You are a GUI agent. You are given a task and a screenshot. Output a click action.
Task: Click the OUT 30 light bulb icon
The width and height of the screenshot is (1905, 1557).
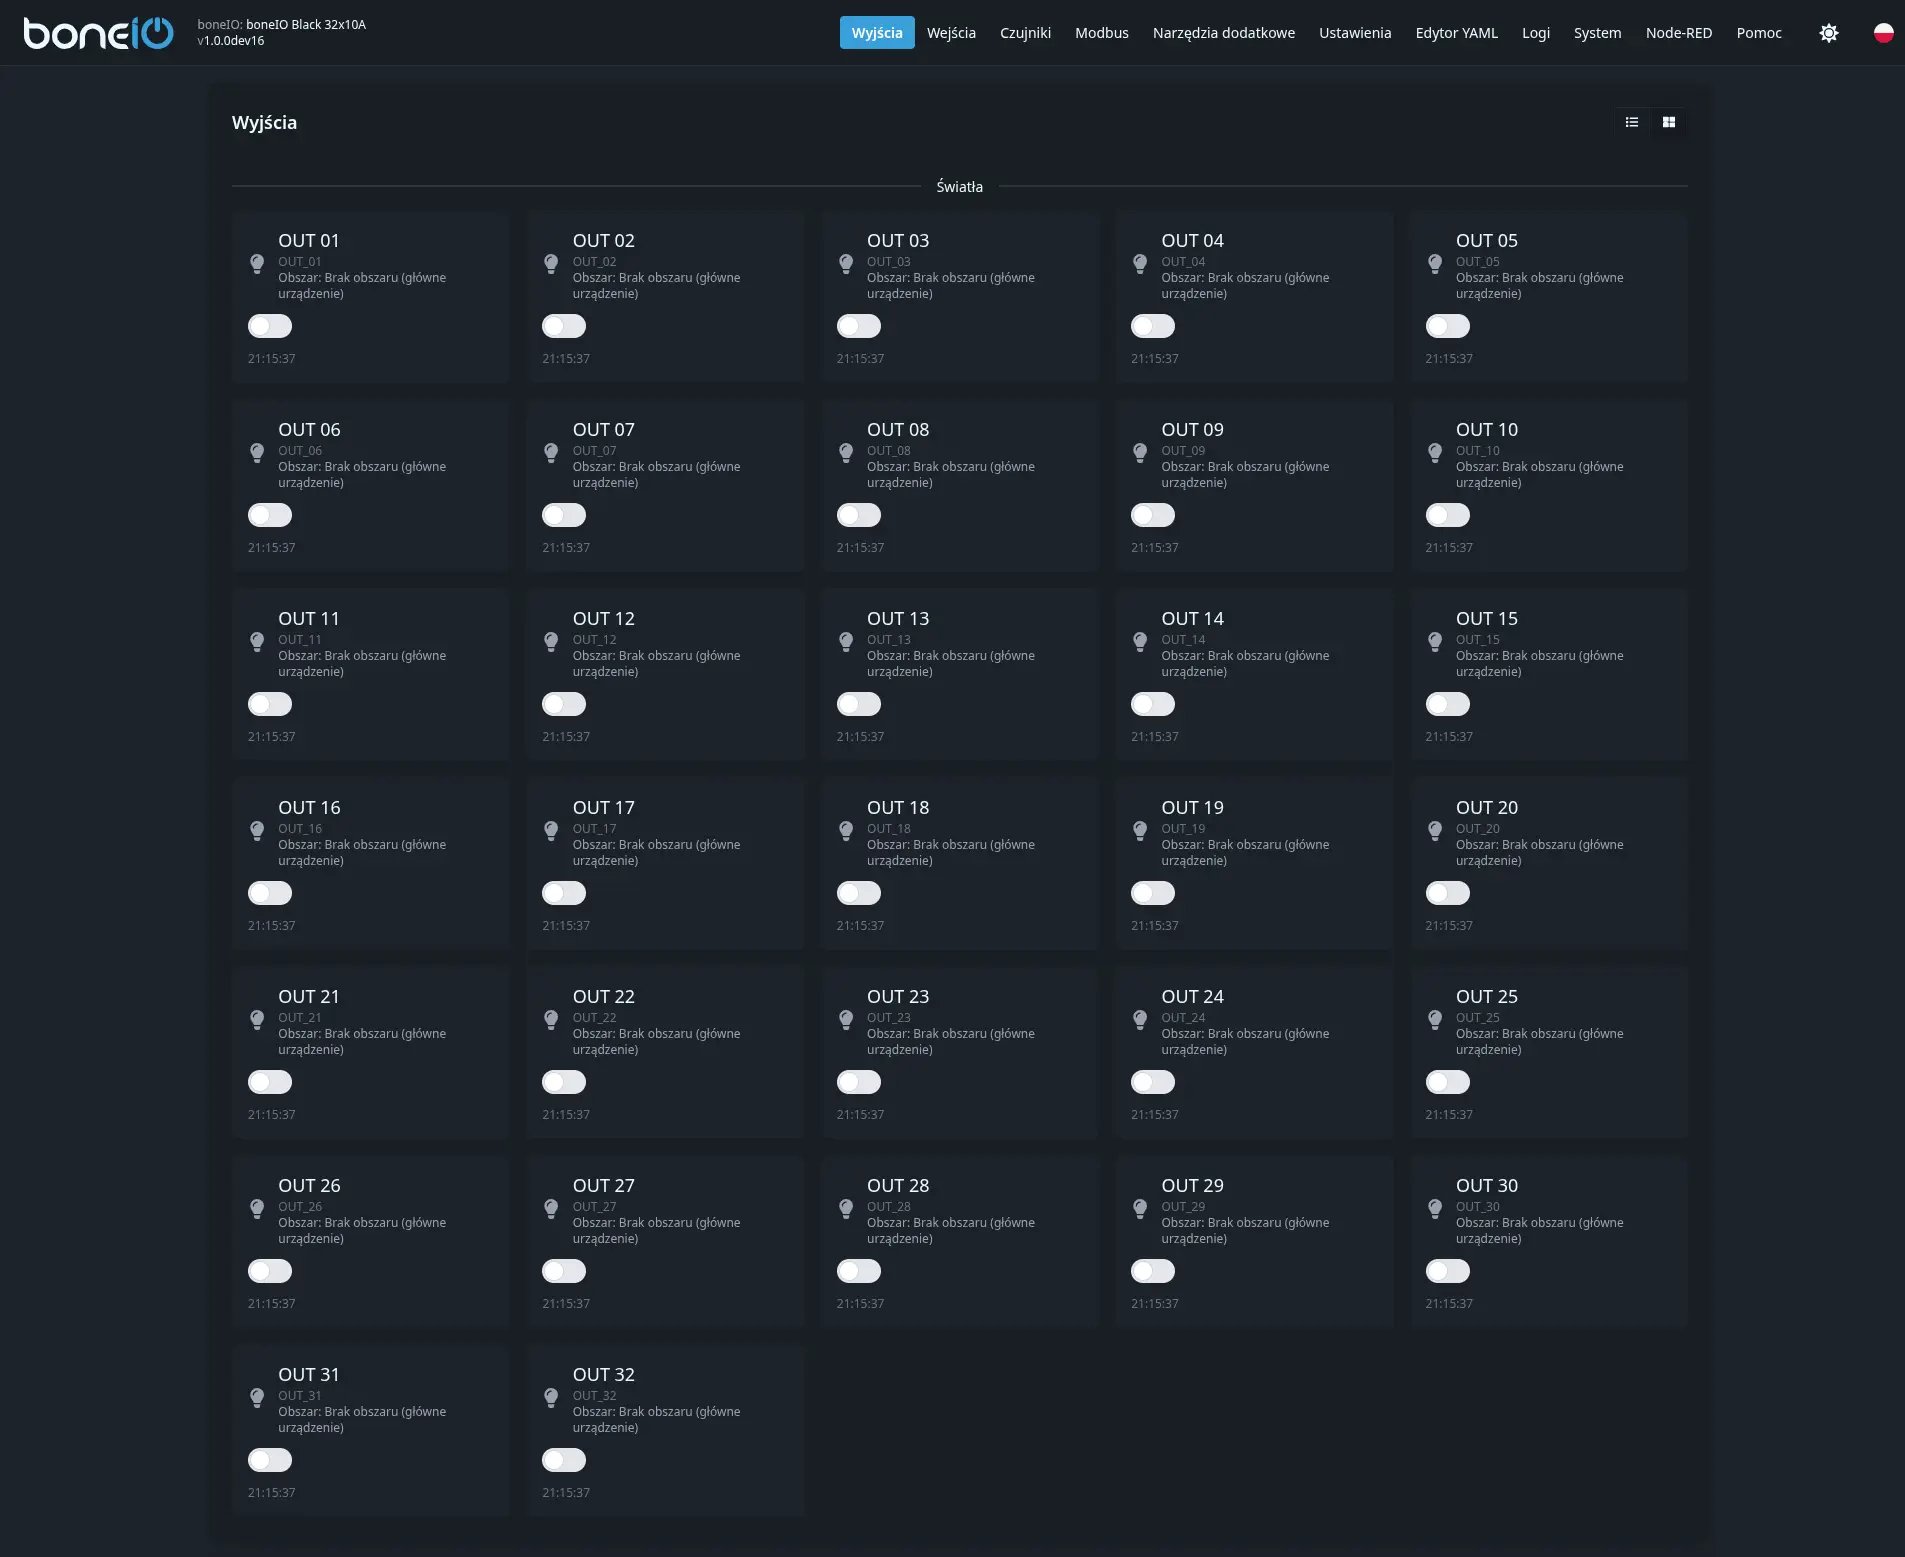coord(1435,1209)
